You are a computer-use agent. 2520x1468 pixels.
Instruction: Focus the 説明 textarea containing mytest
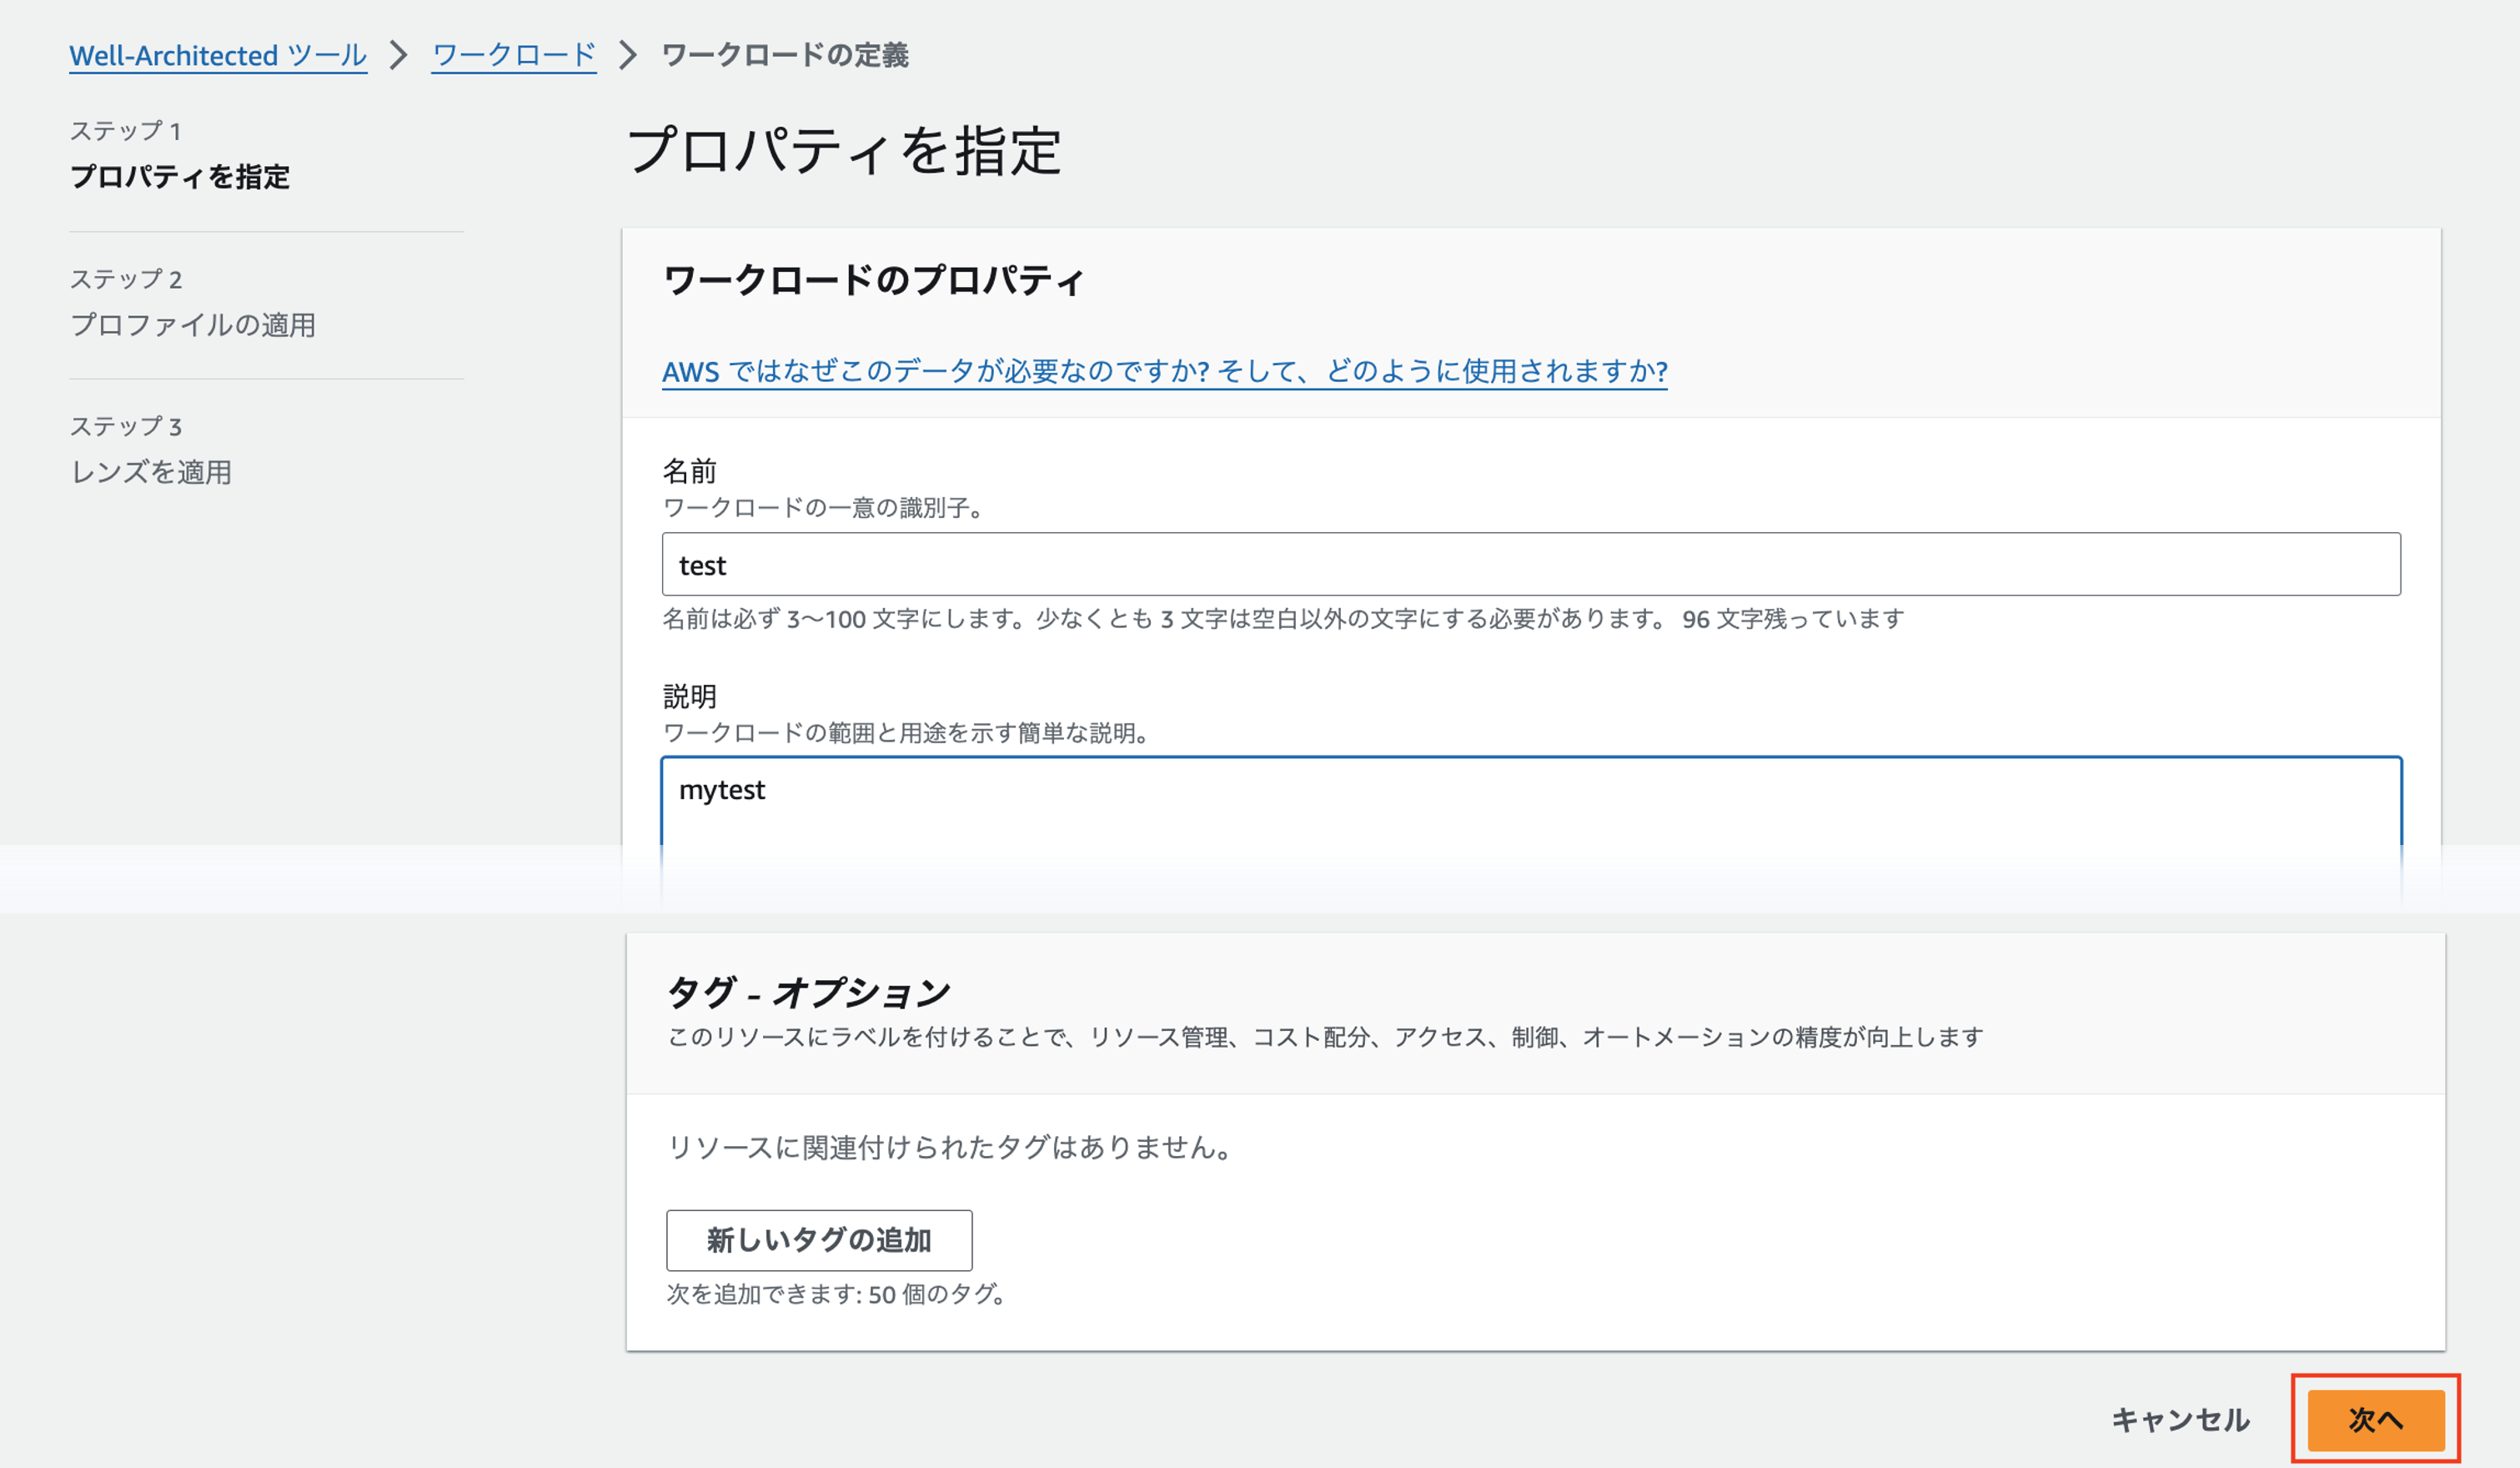[1530, 800]
